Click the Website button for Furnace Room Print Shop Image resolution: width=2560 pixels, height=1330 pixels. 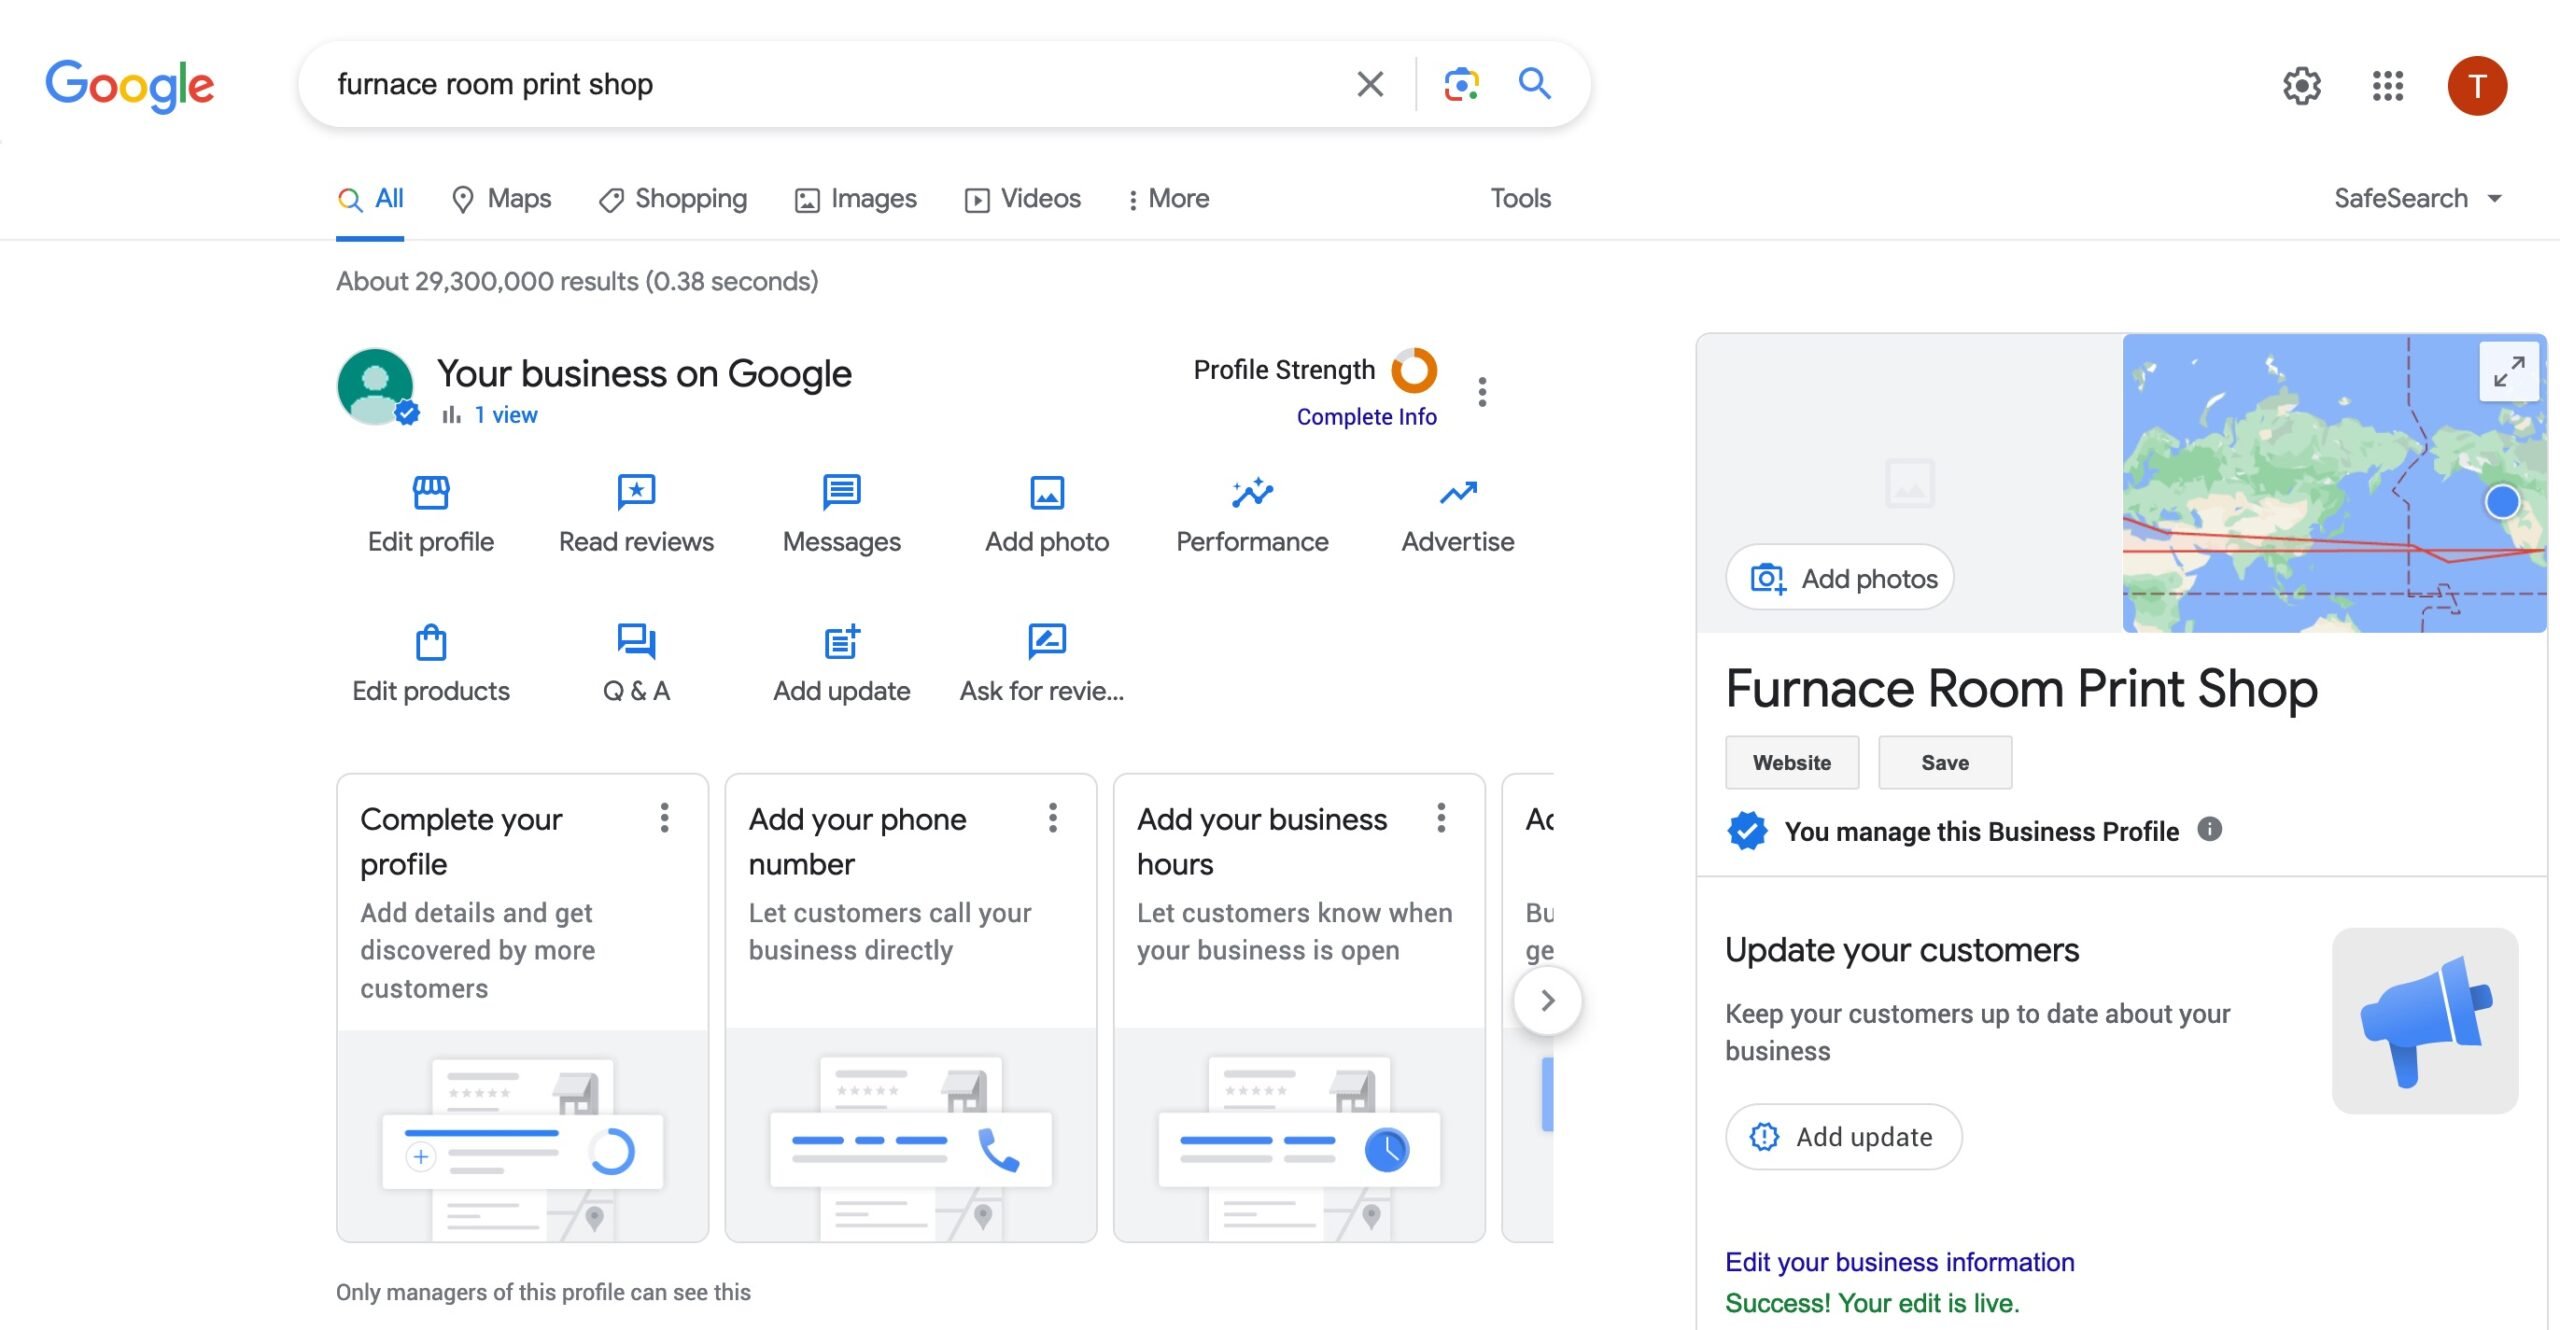(1791, 761)
